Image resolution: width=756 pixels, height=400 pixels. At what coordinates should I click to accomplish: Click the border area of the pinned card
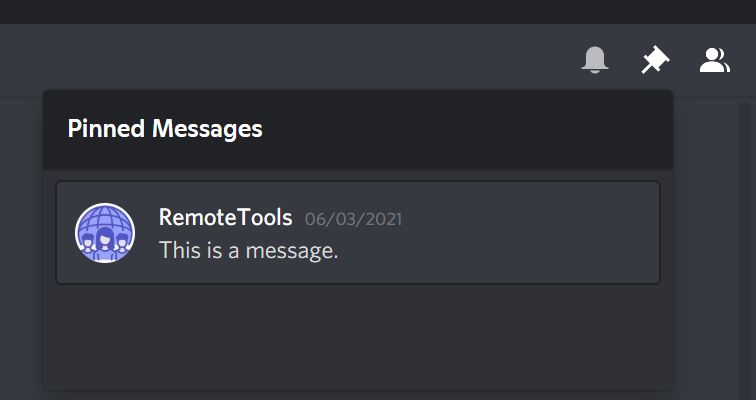(358, 182)
